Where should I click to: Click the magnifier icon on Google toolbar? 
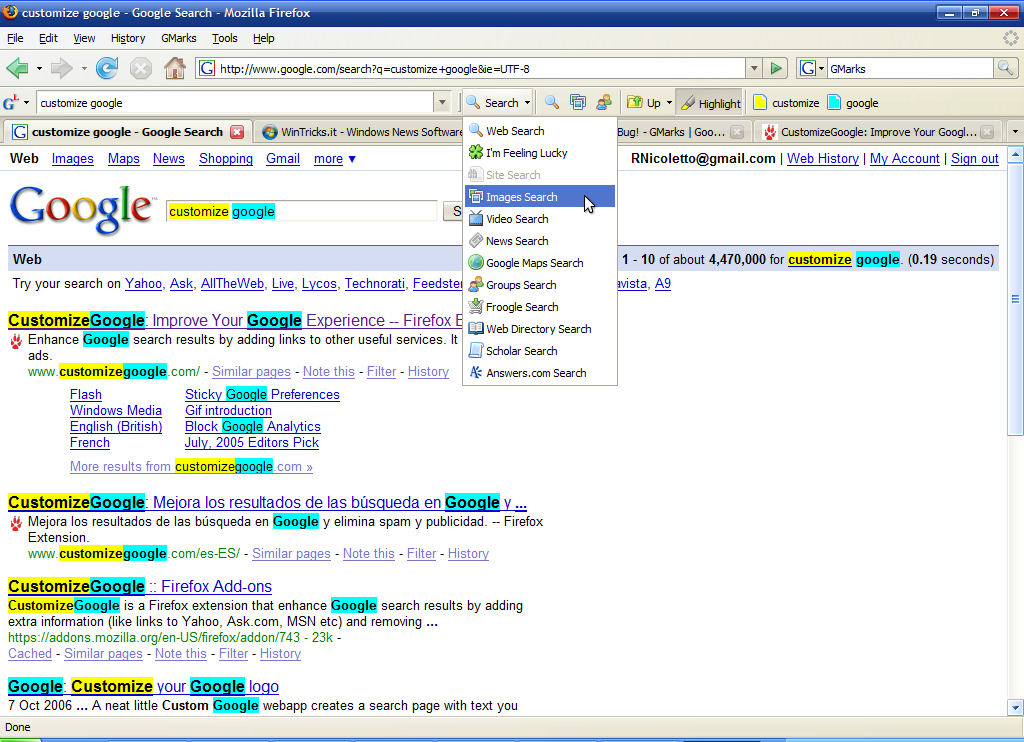[552, 103]
